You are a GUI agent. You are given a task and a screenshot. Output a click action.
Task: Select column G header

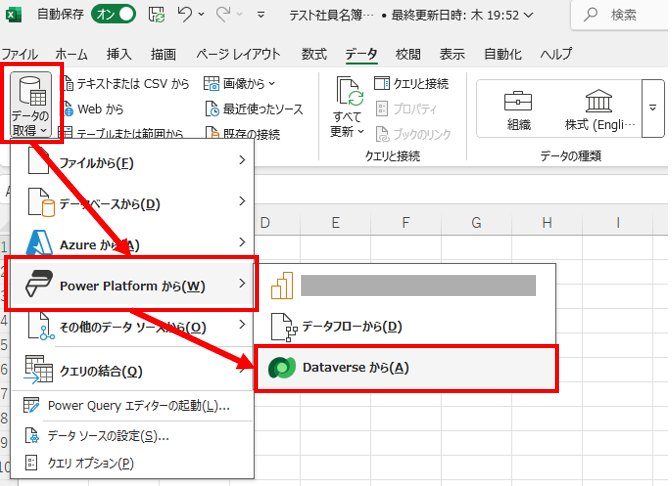pos(476,223)
